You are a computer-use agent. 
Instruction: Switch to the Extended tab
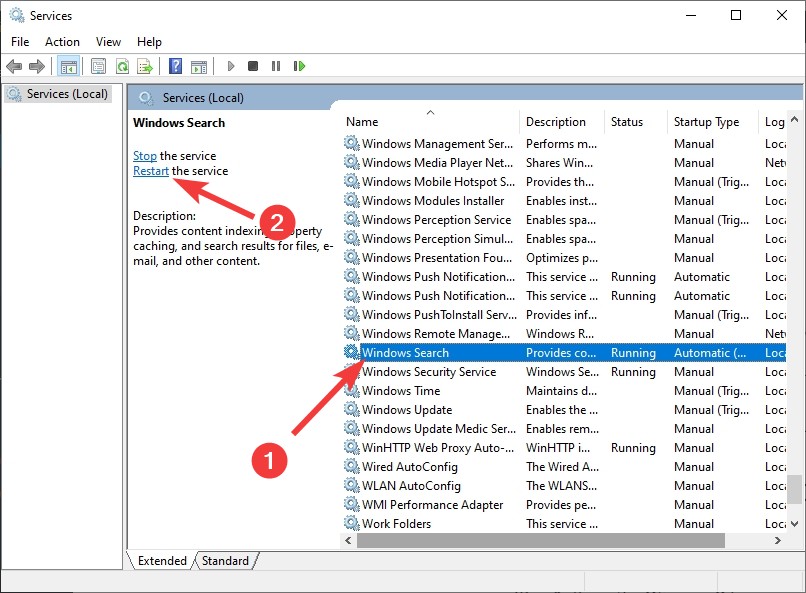(162, 561)
